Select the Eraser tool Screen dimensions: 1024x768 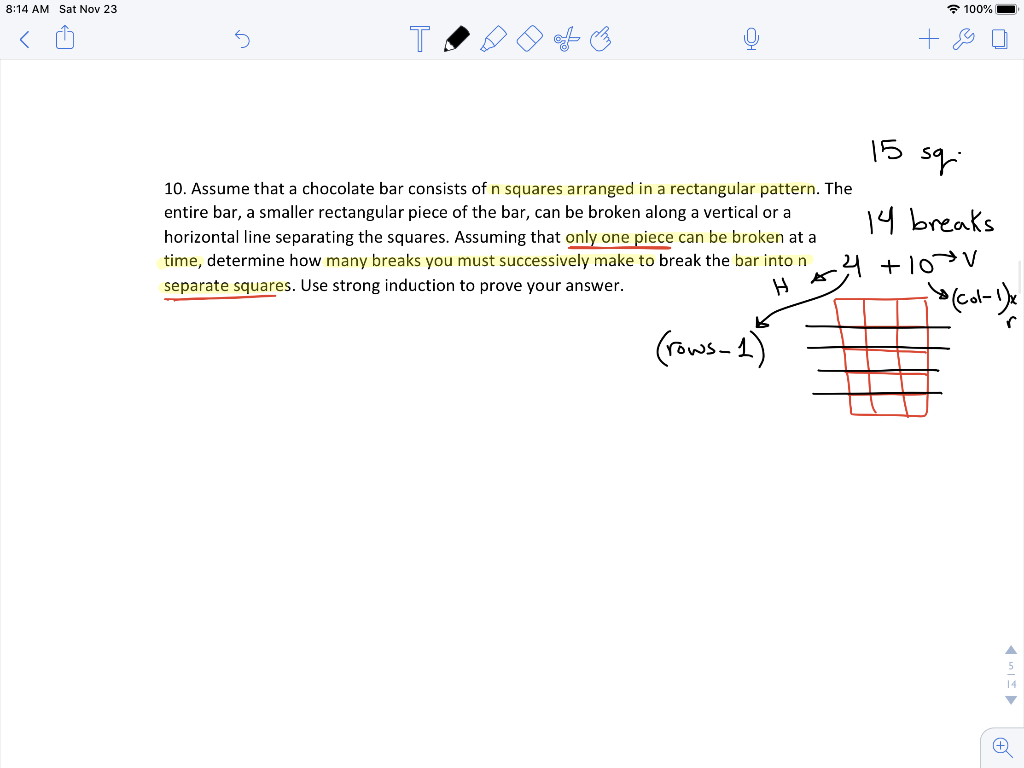529,39
